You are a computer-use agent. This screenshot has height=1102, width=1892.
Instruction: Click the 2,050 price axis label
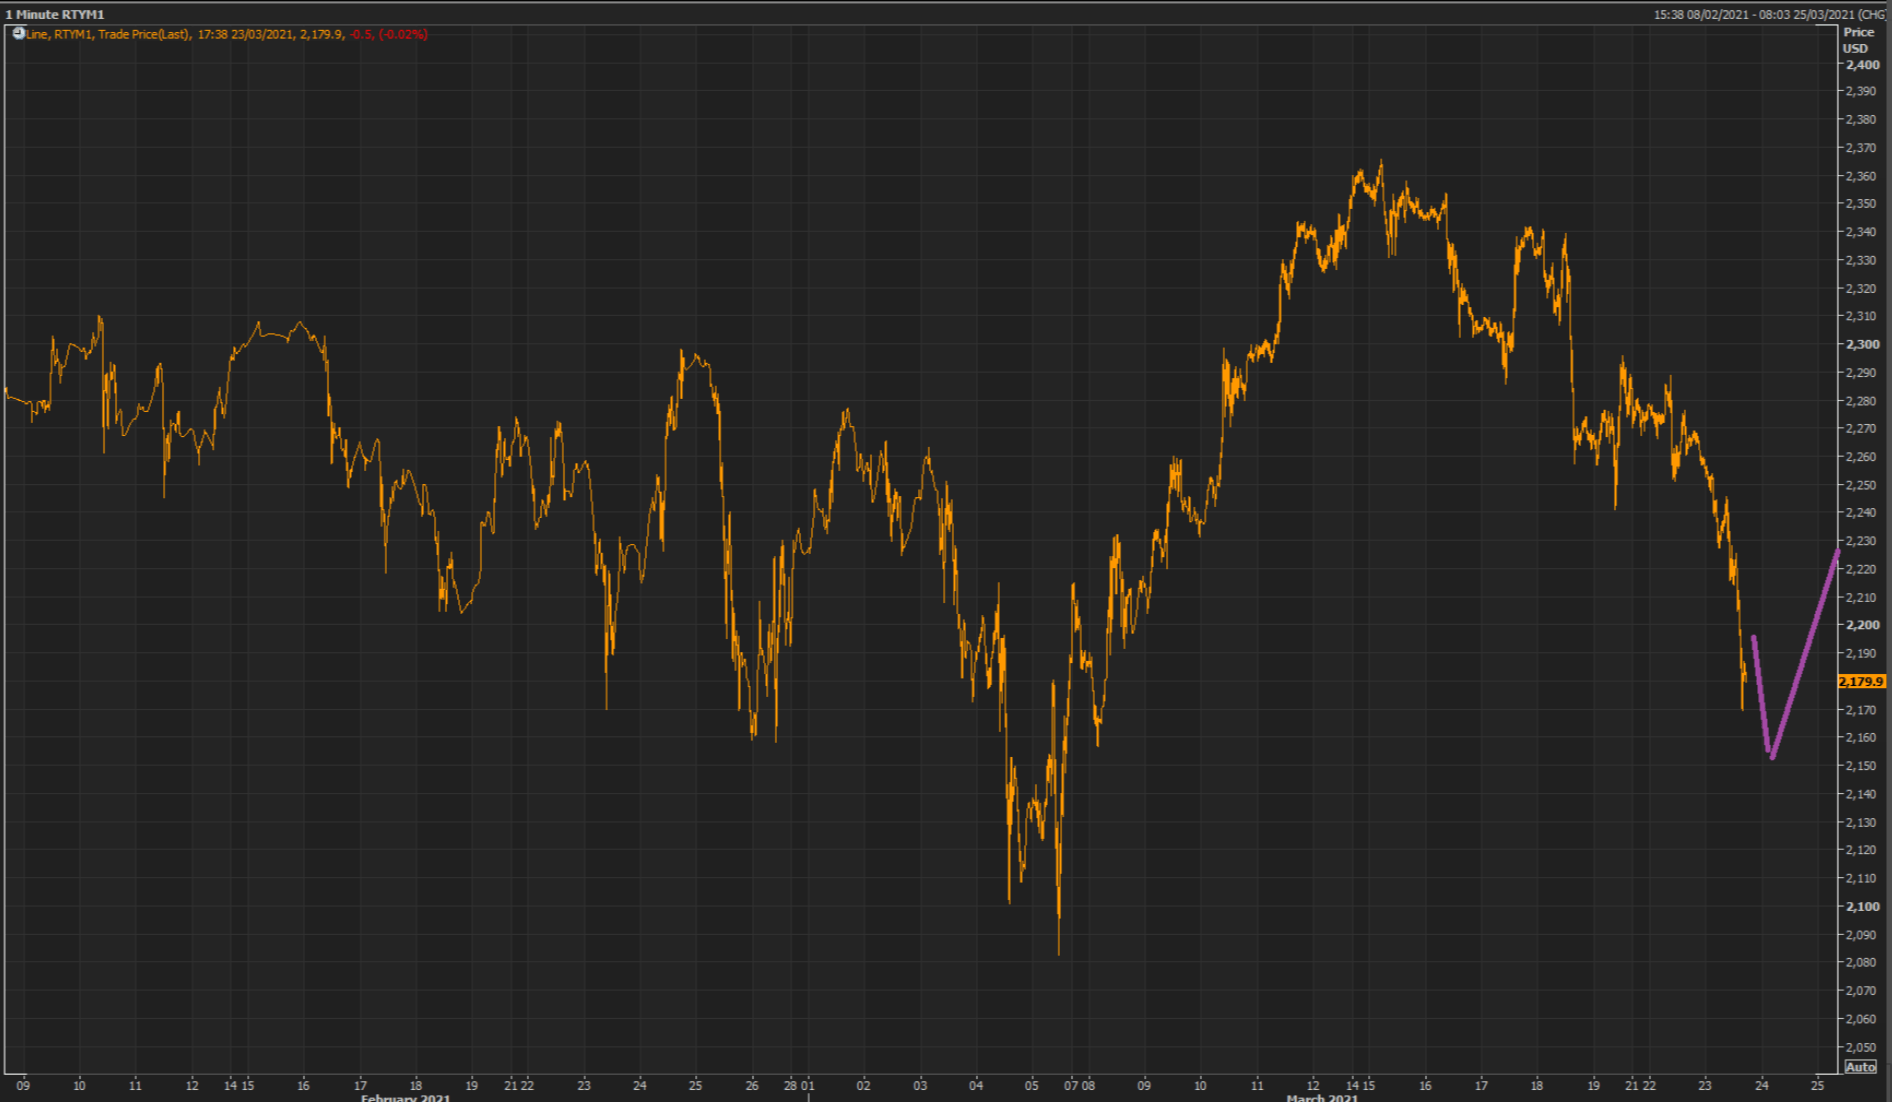tap(1862, 1047)
